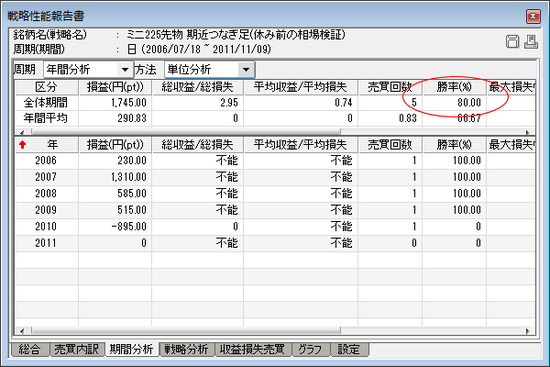Viewport: 550px width, 367px height.
Task: Select the 2010 year row
Action: (275, 227)
